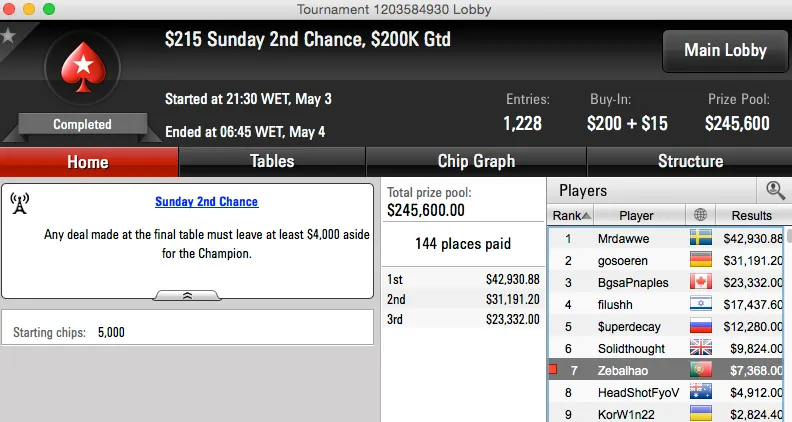792x422 pixels.
Task: Click Canada flag next to BgsaPnaples
Action: click(700, 283)
